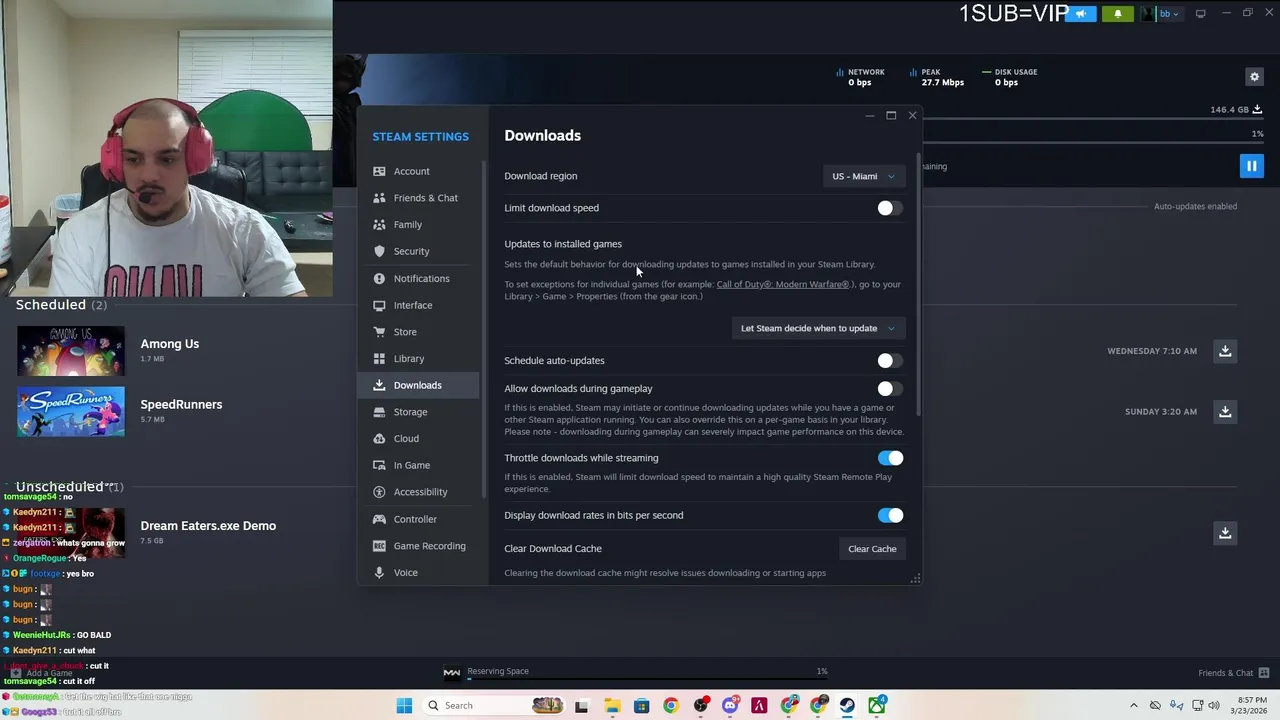Show hidden system tray icons
The width and height of the screenshot is (1280, 720).
point(1133,705)
